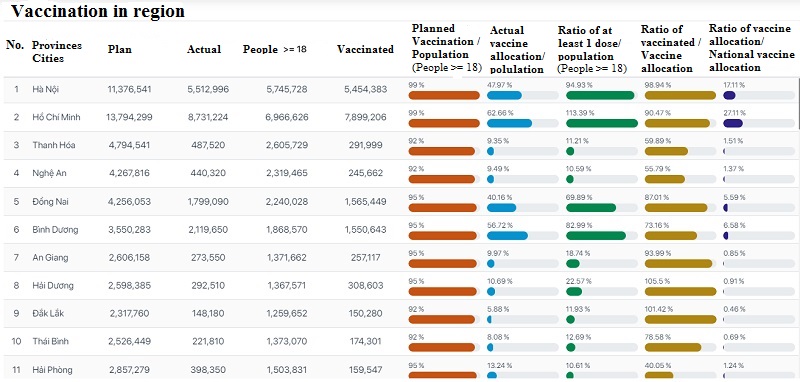Viewport: 800px width, 382px height.
Task: Click Hà Nội orange planned vaccination bar
Action: click(x=444, y=95)
